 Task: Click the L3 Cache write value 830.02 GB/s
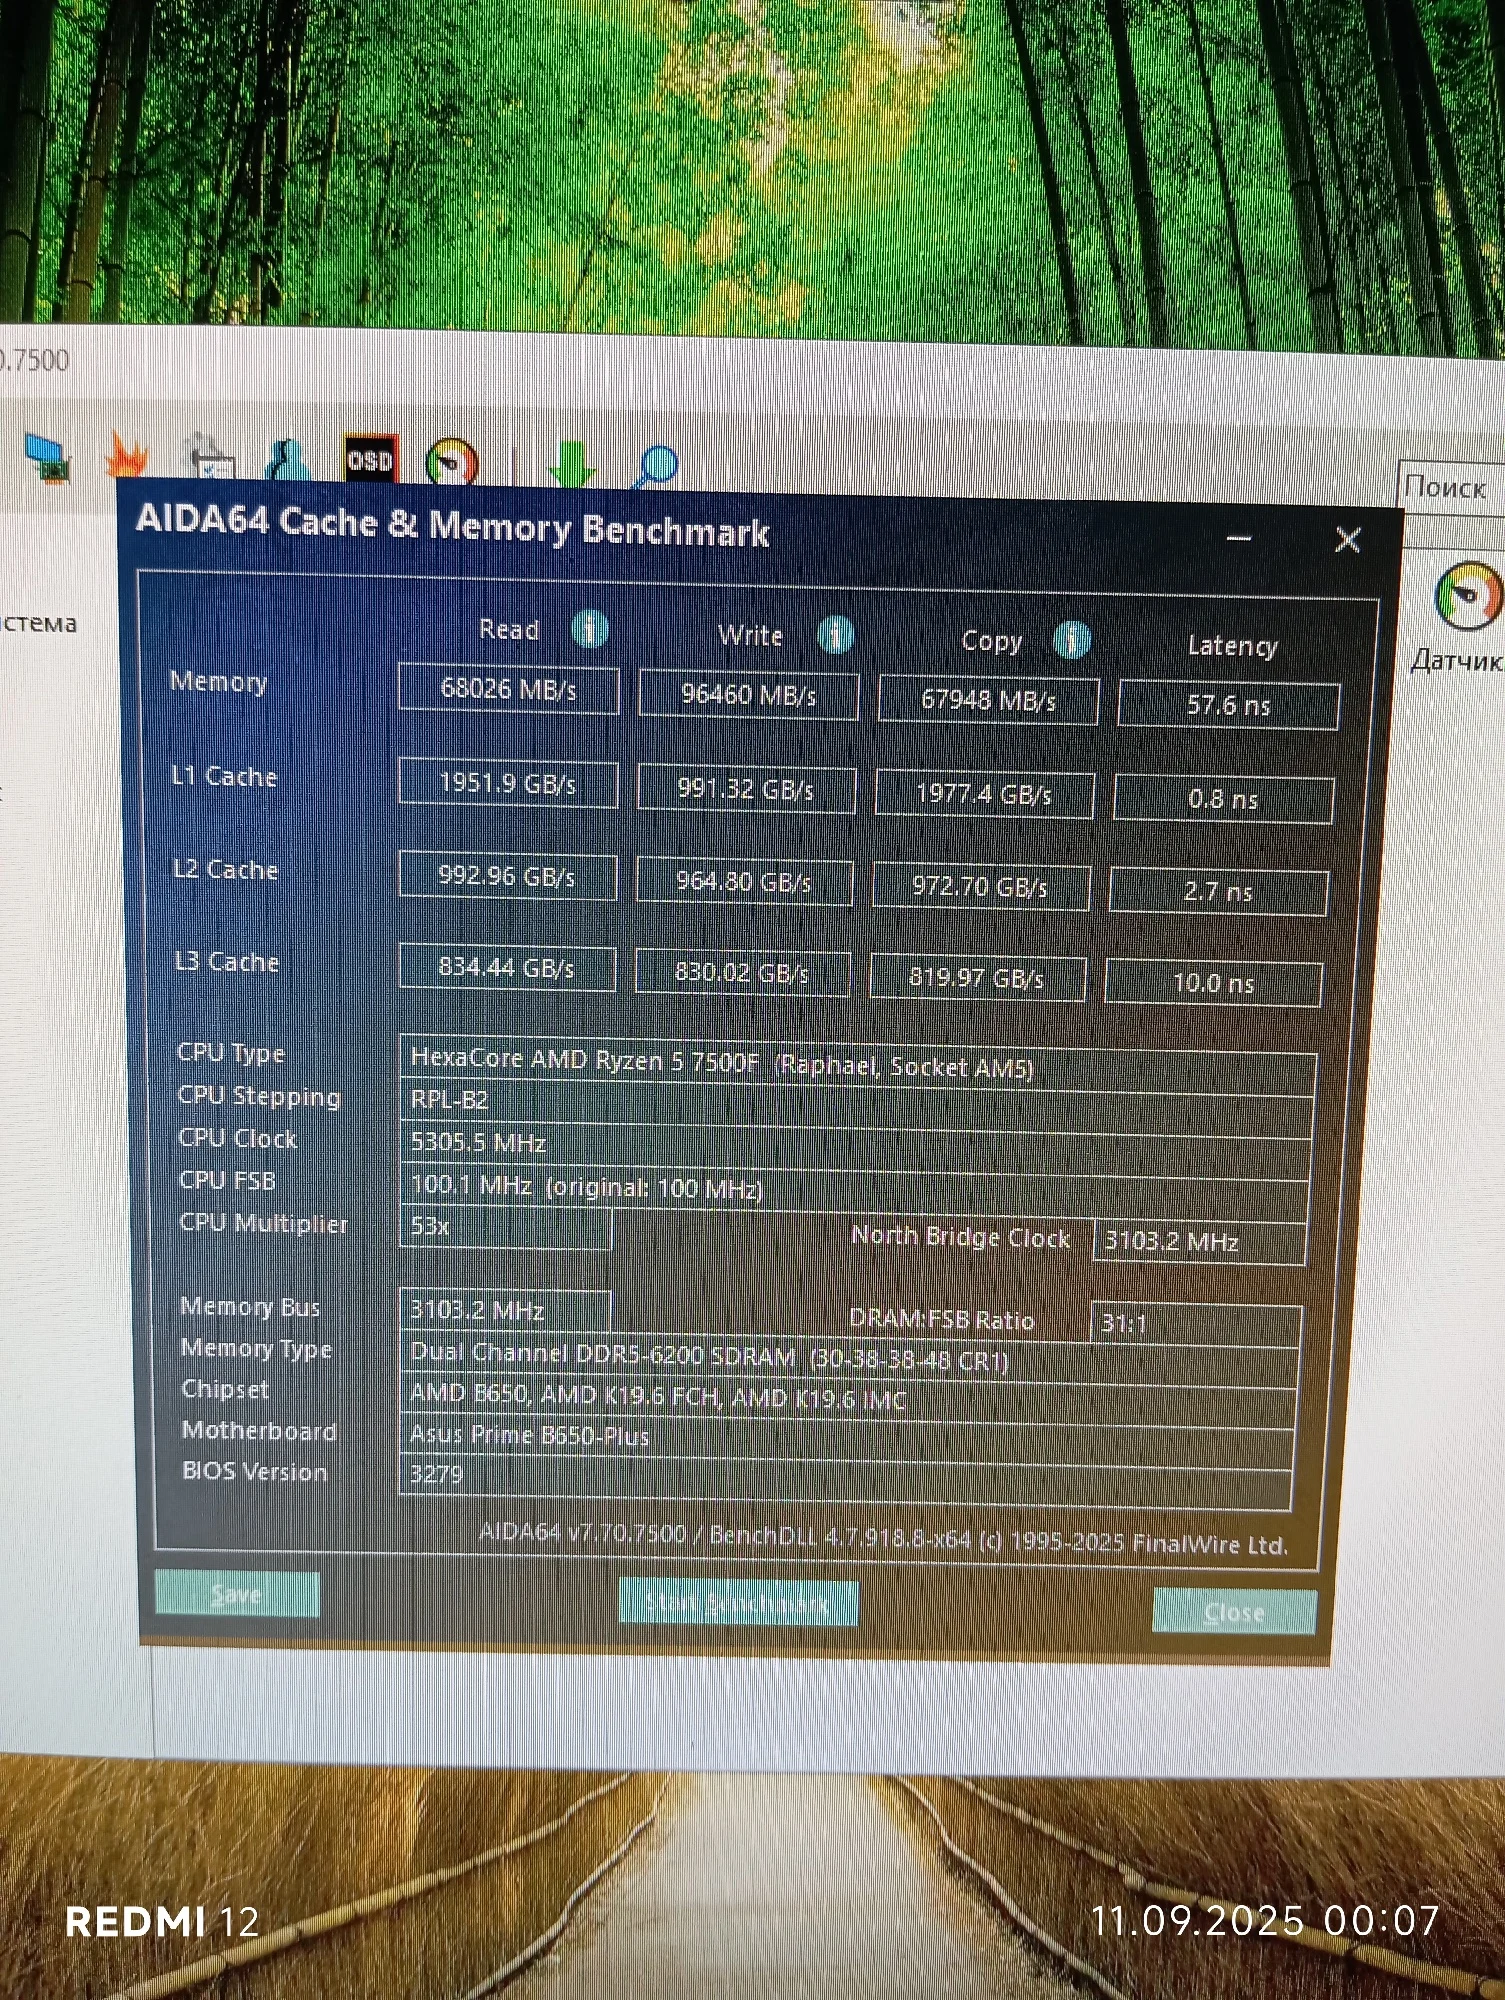pyautogui.click(x=742, y=973)
